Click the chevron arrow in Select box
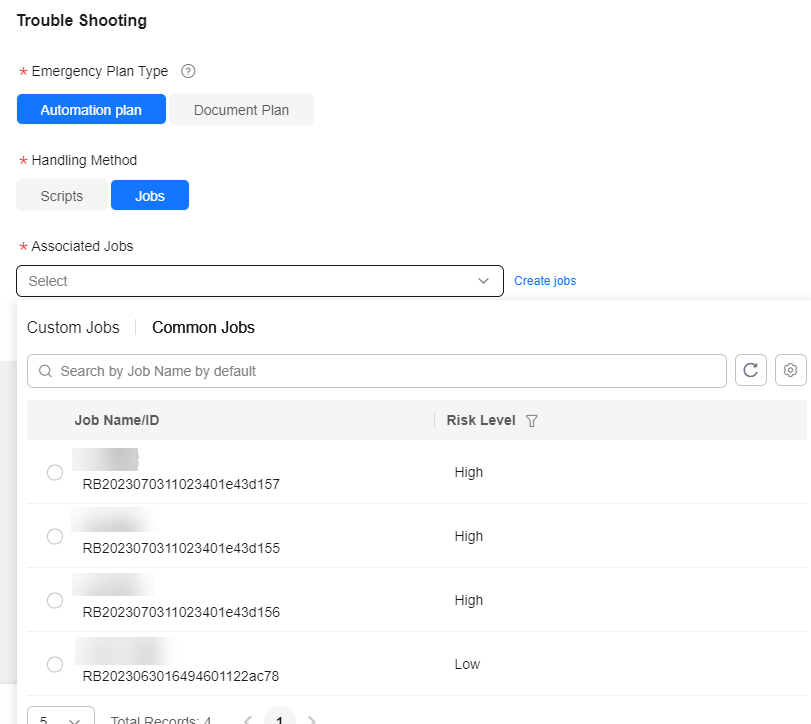Image resolution: width=811 pixels, height=724 pixels. coord(483,281)
